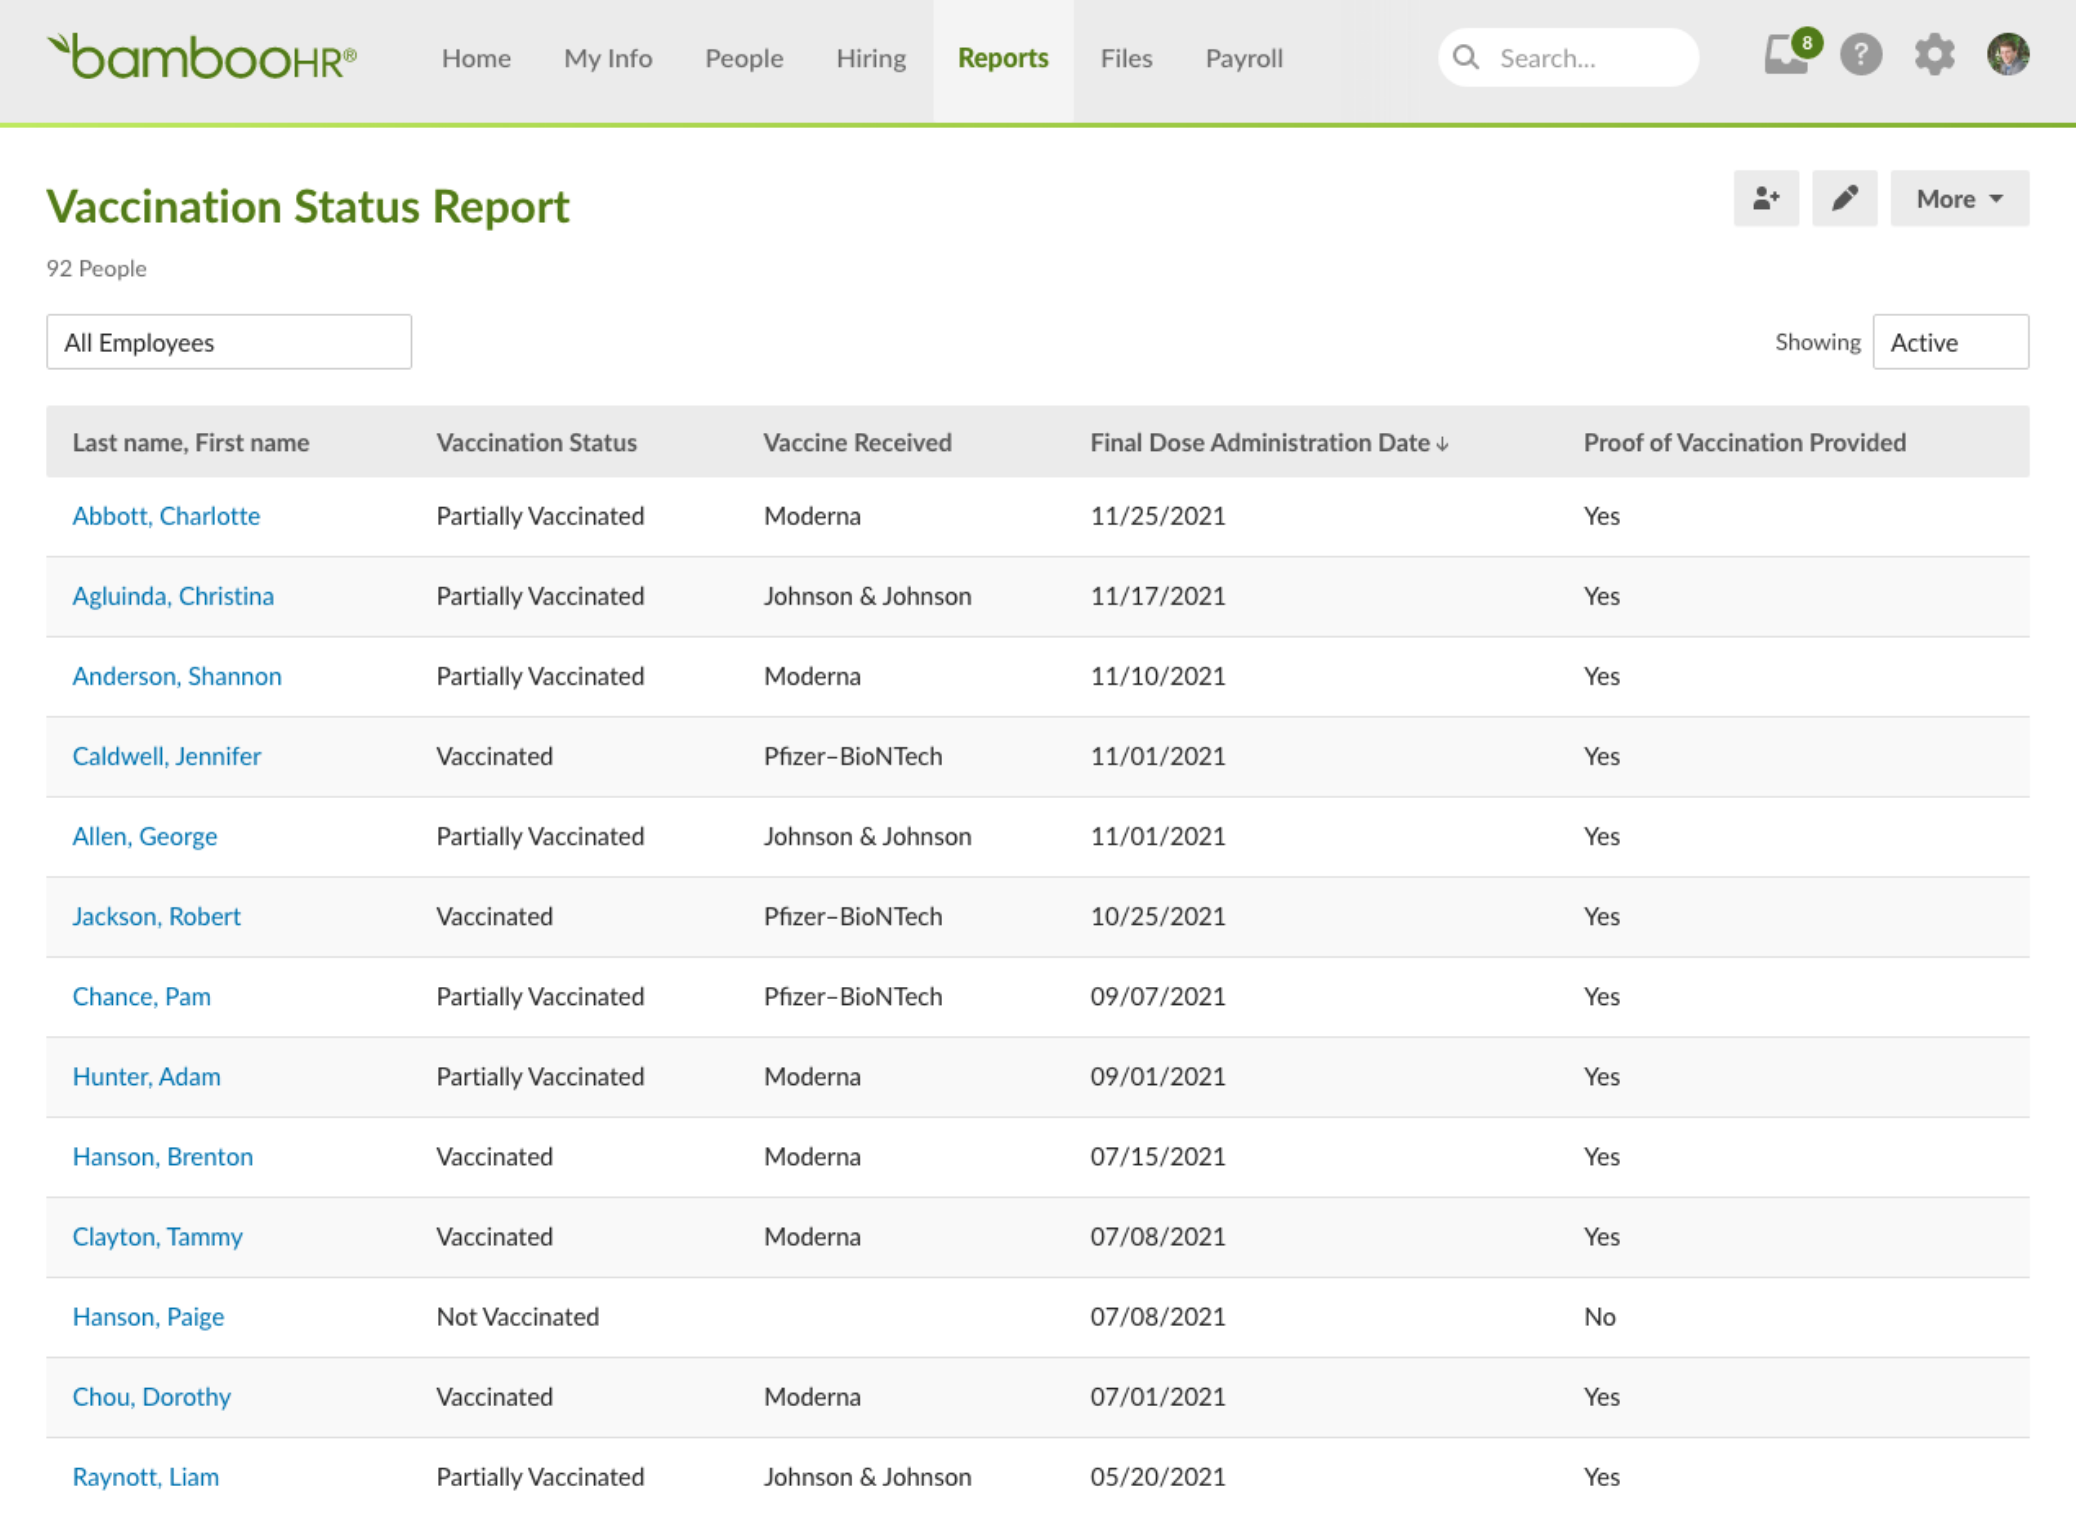
Task: Go to the People tab
Action: (744, 58)
